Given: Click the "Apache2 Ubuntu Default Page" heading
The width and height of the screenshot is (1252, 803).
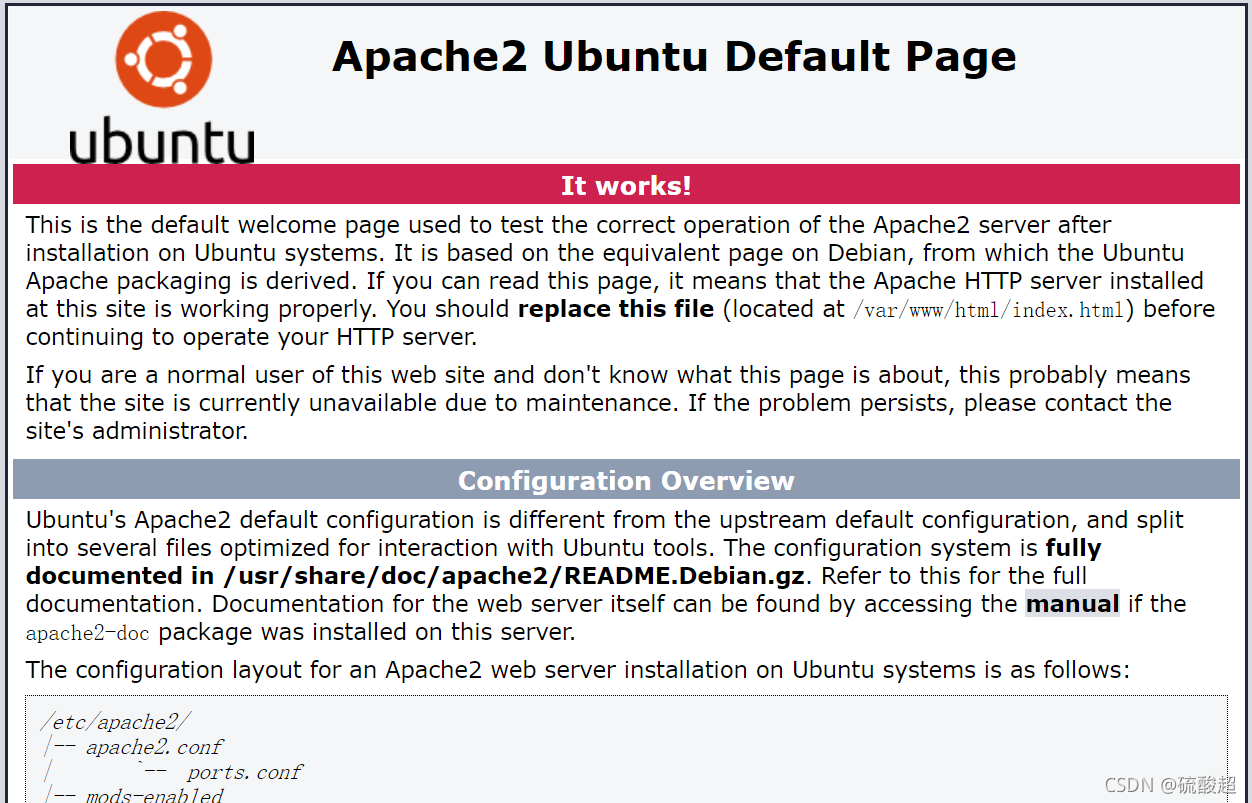Looking at the screenshot, I should click(x=674, y=56).
